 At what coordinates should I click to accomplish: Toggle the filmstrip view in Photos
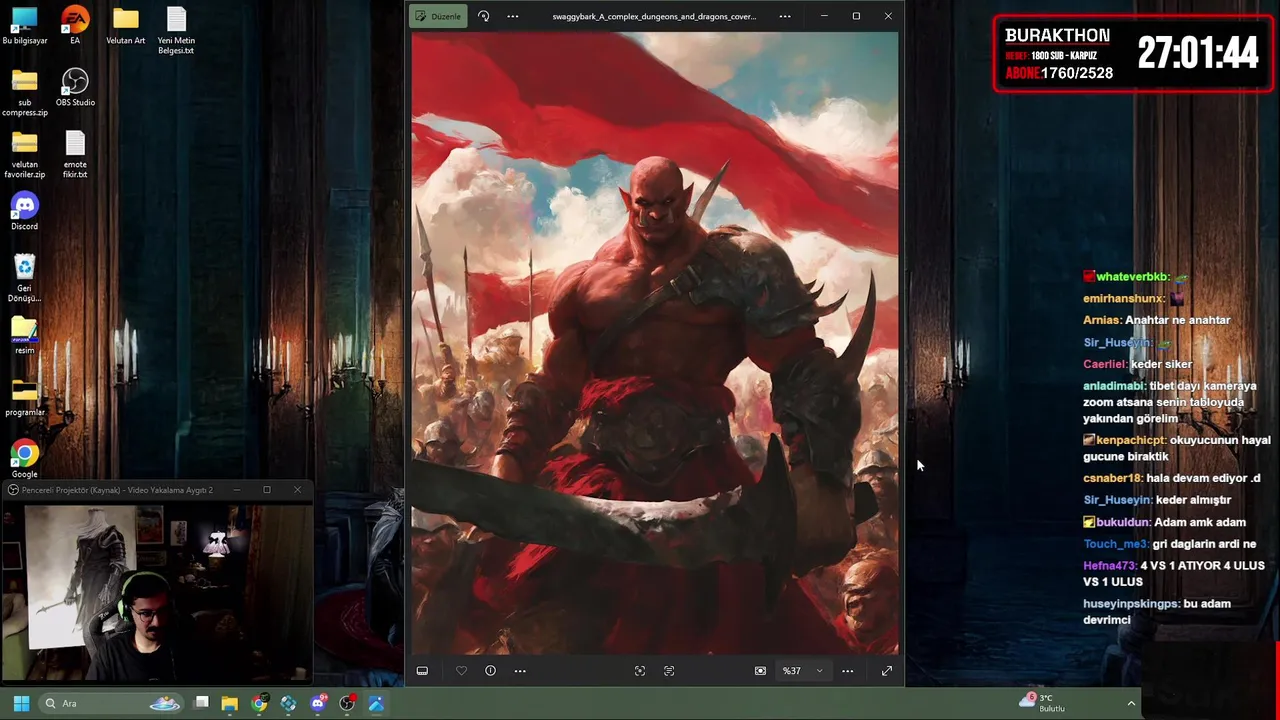coord(422,671)
